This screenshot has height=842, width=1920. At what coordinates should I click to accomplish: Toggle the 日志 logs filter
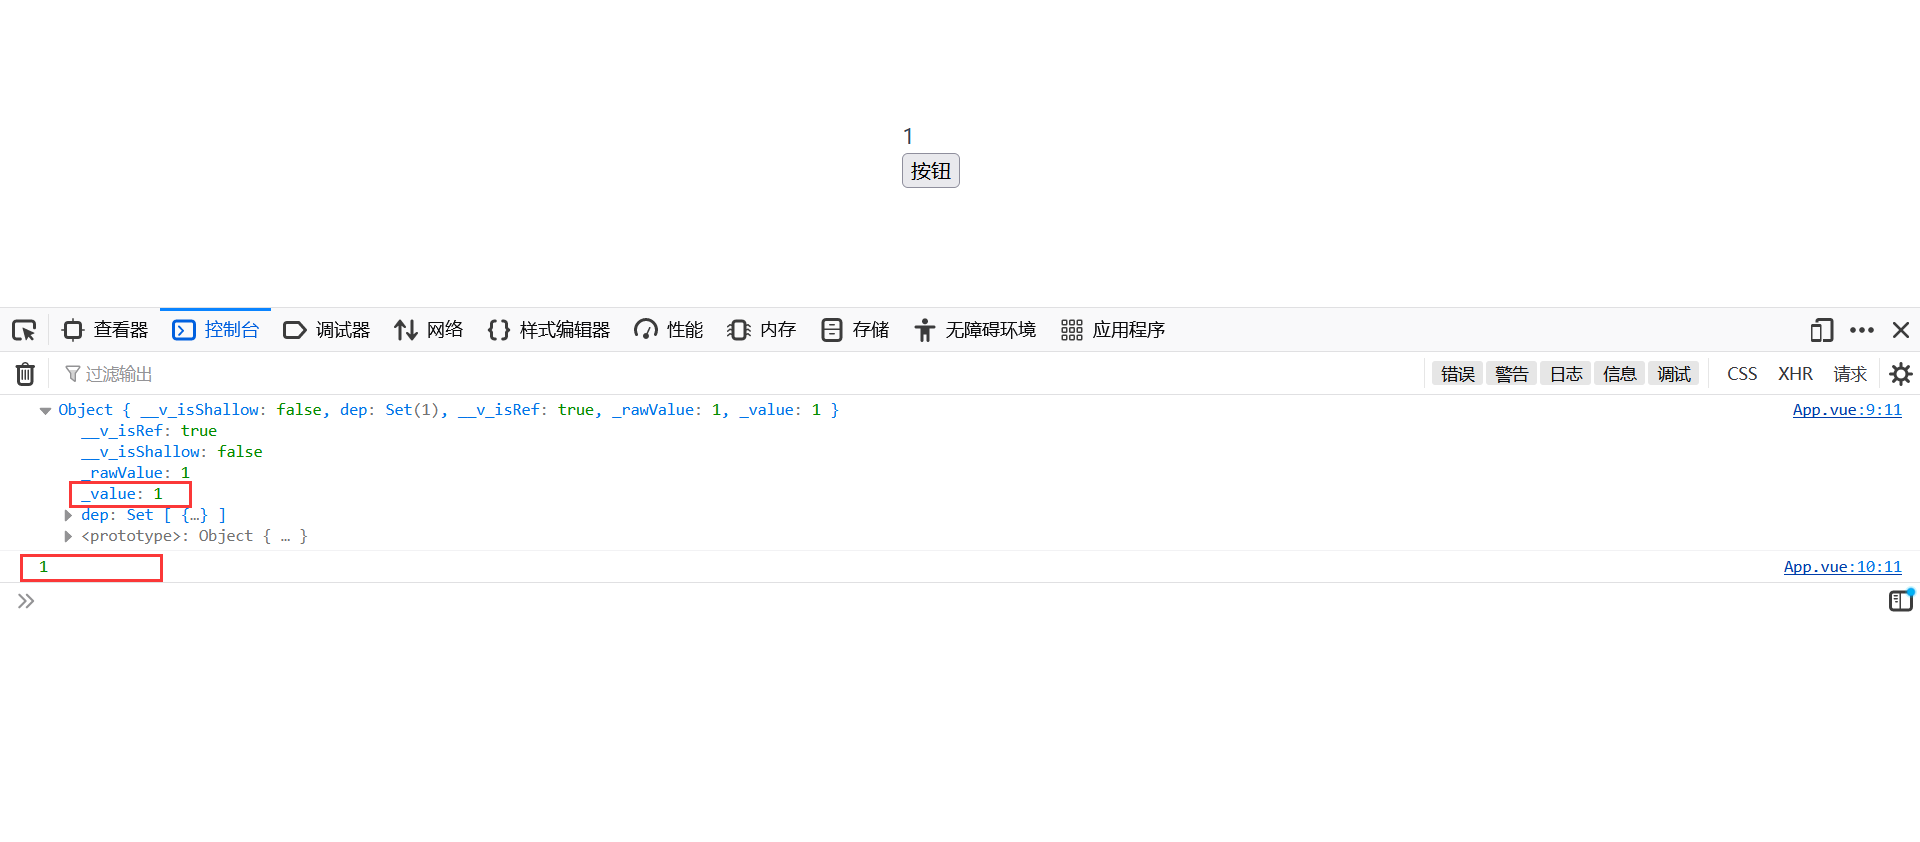tap(1566, 374)
